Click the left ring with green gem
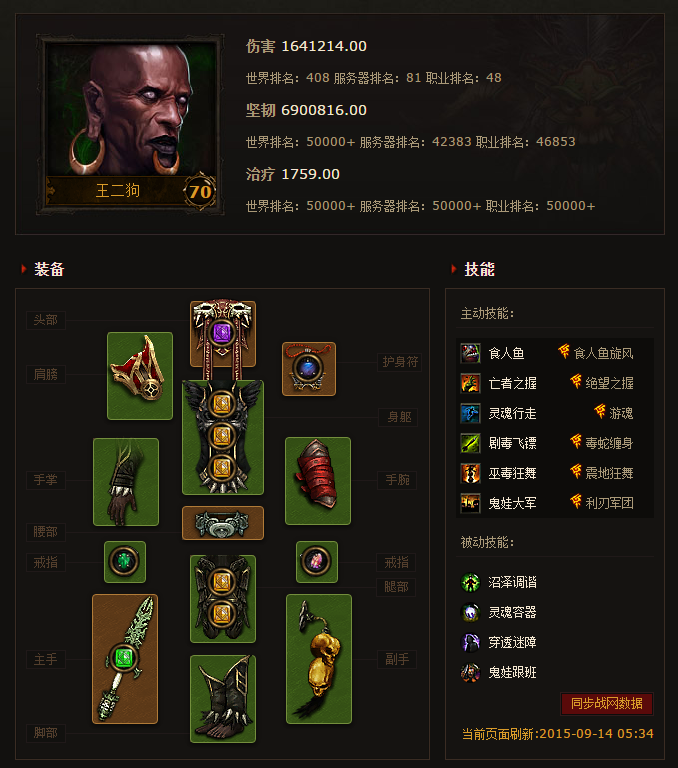This screenshot has width=678, height=768. [x=125, y=562]
